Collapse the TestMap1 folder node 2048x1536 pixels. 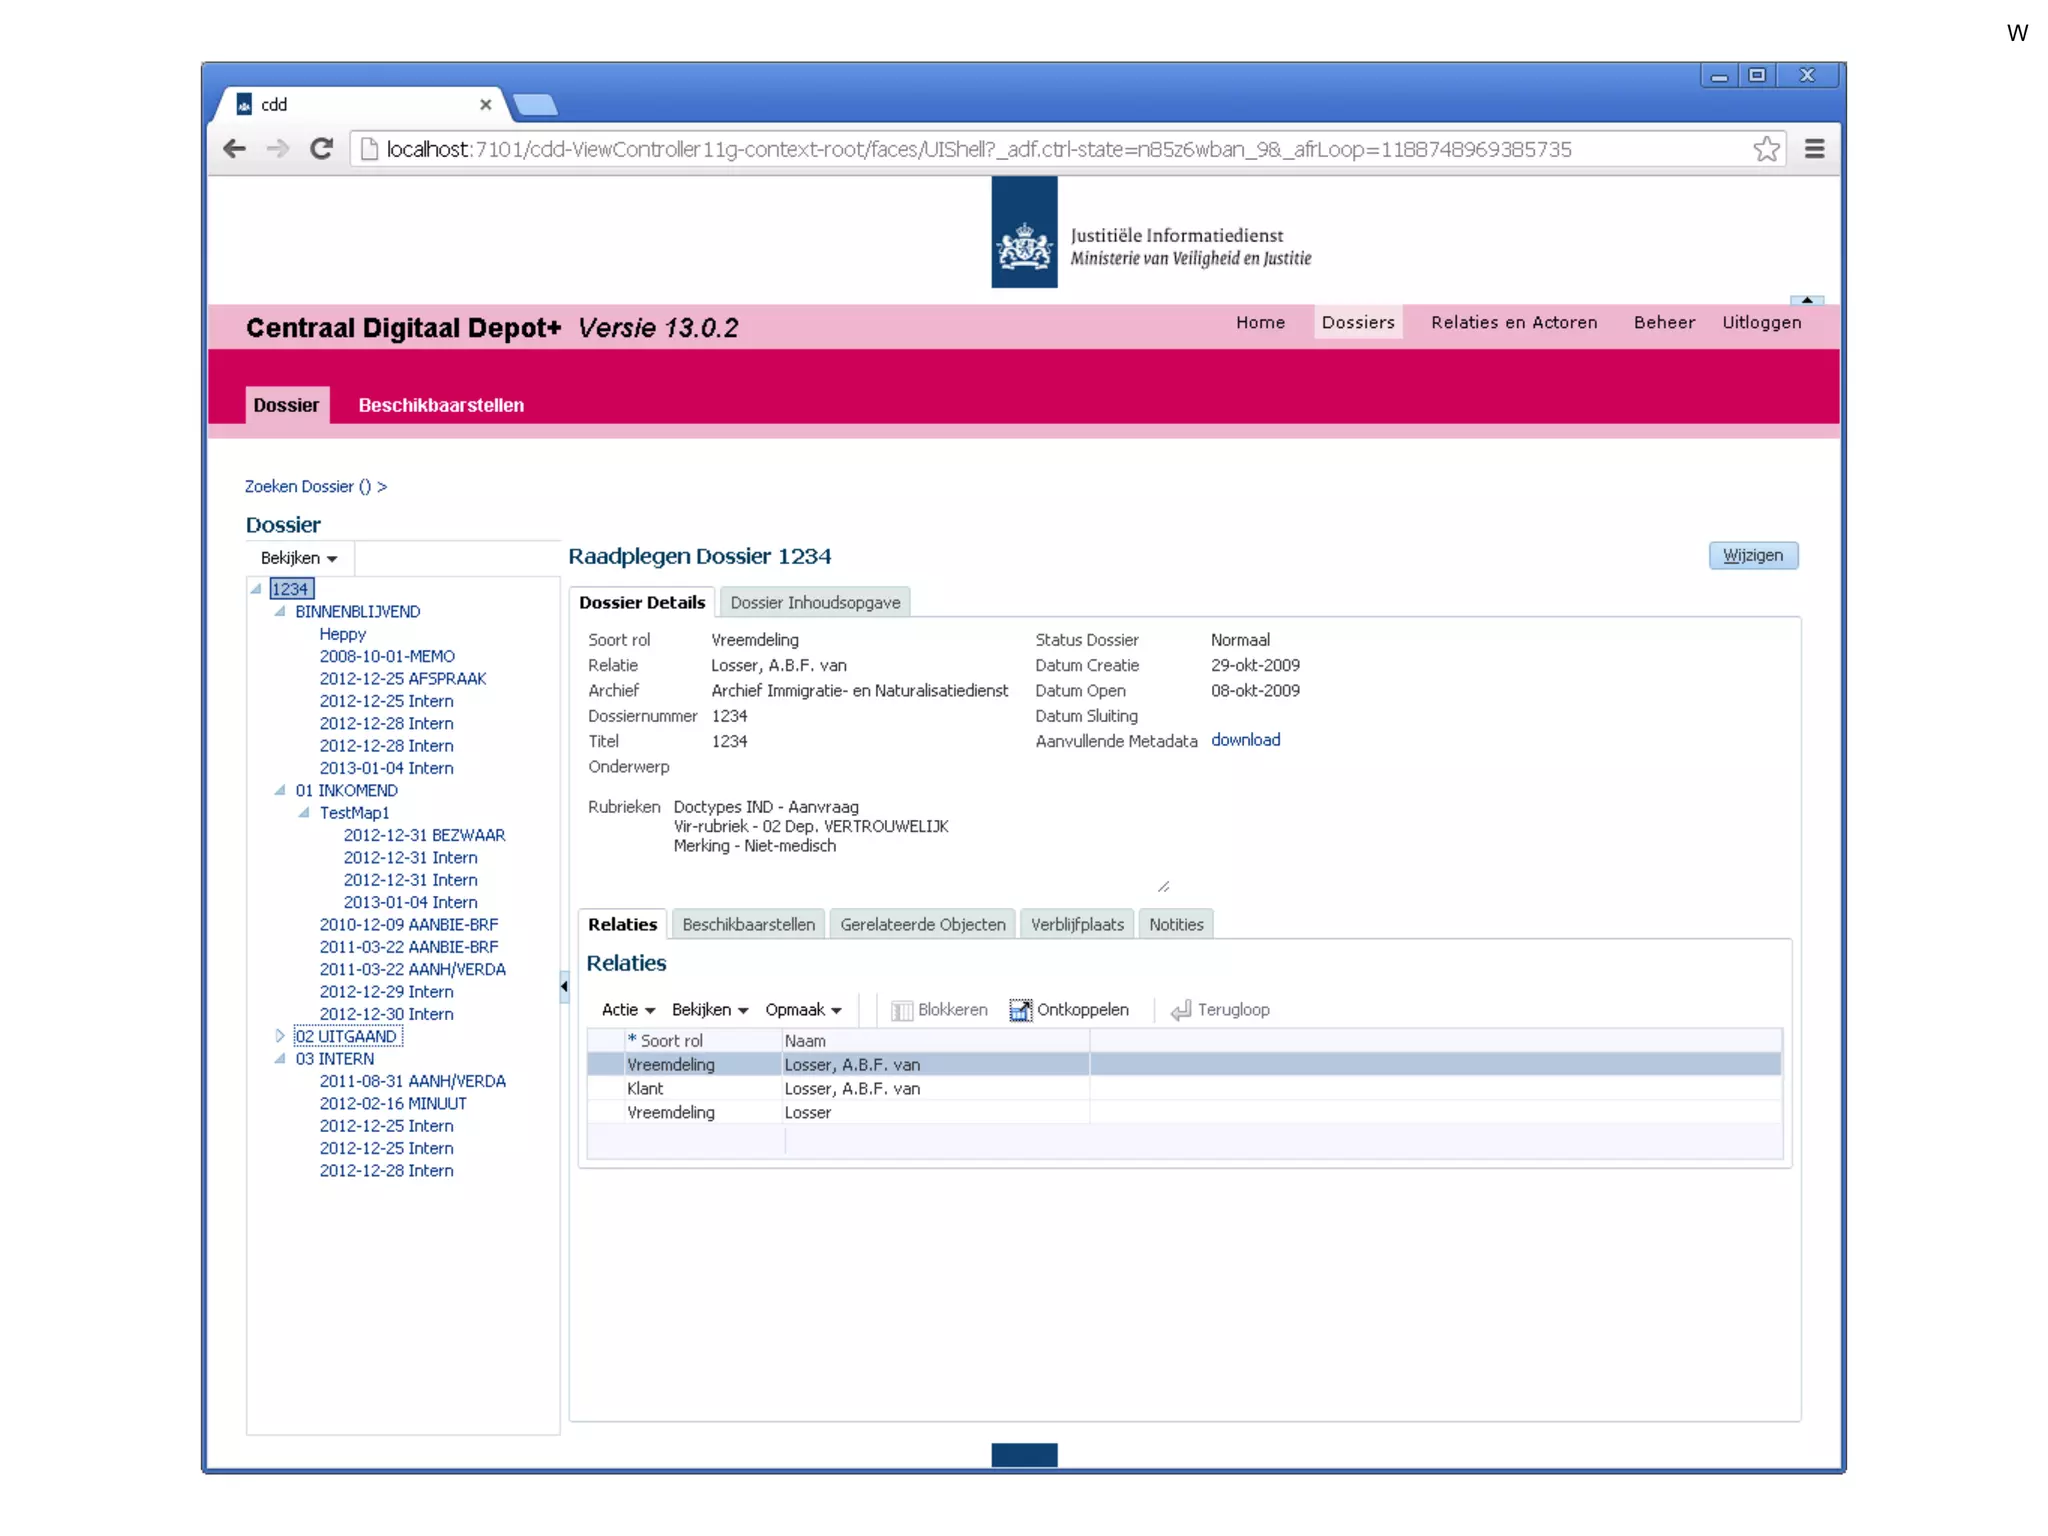pyautogui.click(x=304, y=813)
